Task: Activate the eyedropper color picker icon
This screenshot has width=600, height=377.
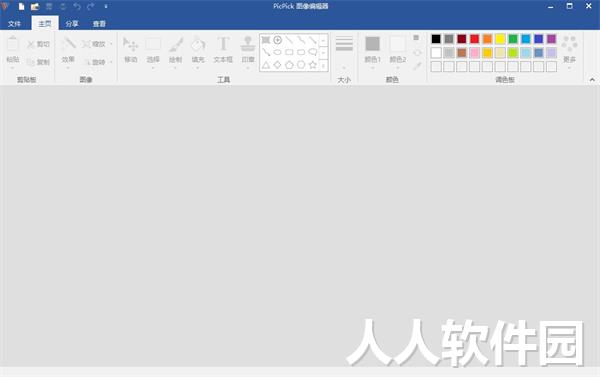Action: click(x=417, y=66)
